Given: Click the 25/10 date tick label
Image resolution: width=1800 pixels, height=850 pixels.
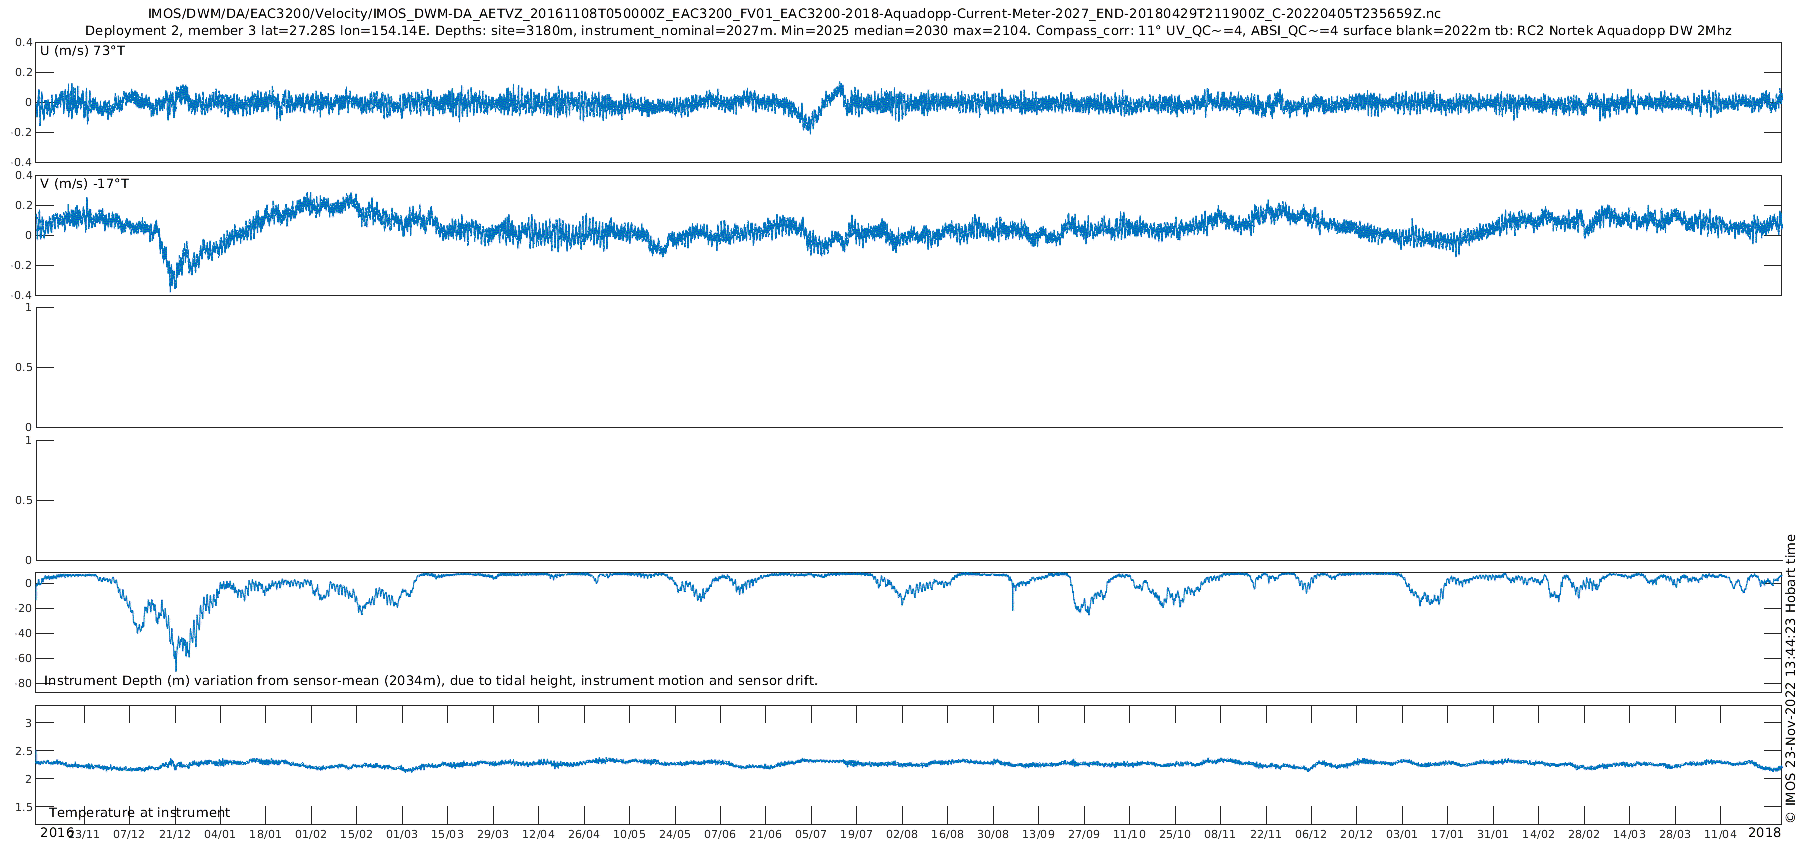Looking at the screenshot, I should click(x=1175, y=835).
